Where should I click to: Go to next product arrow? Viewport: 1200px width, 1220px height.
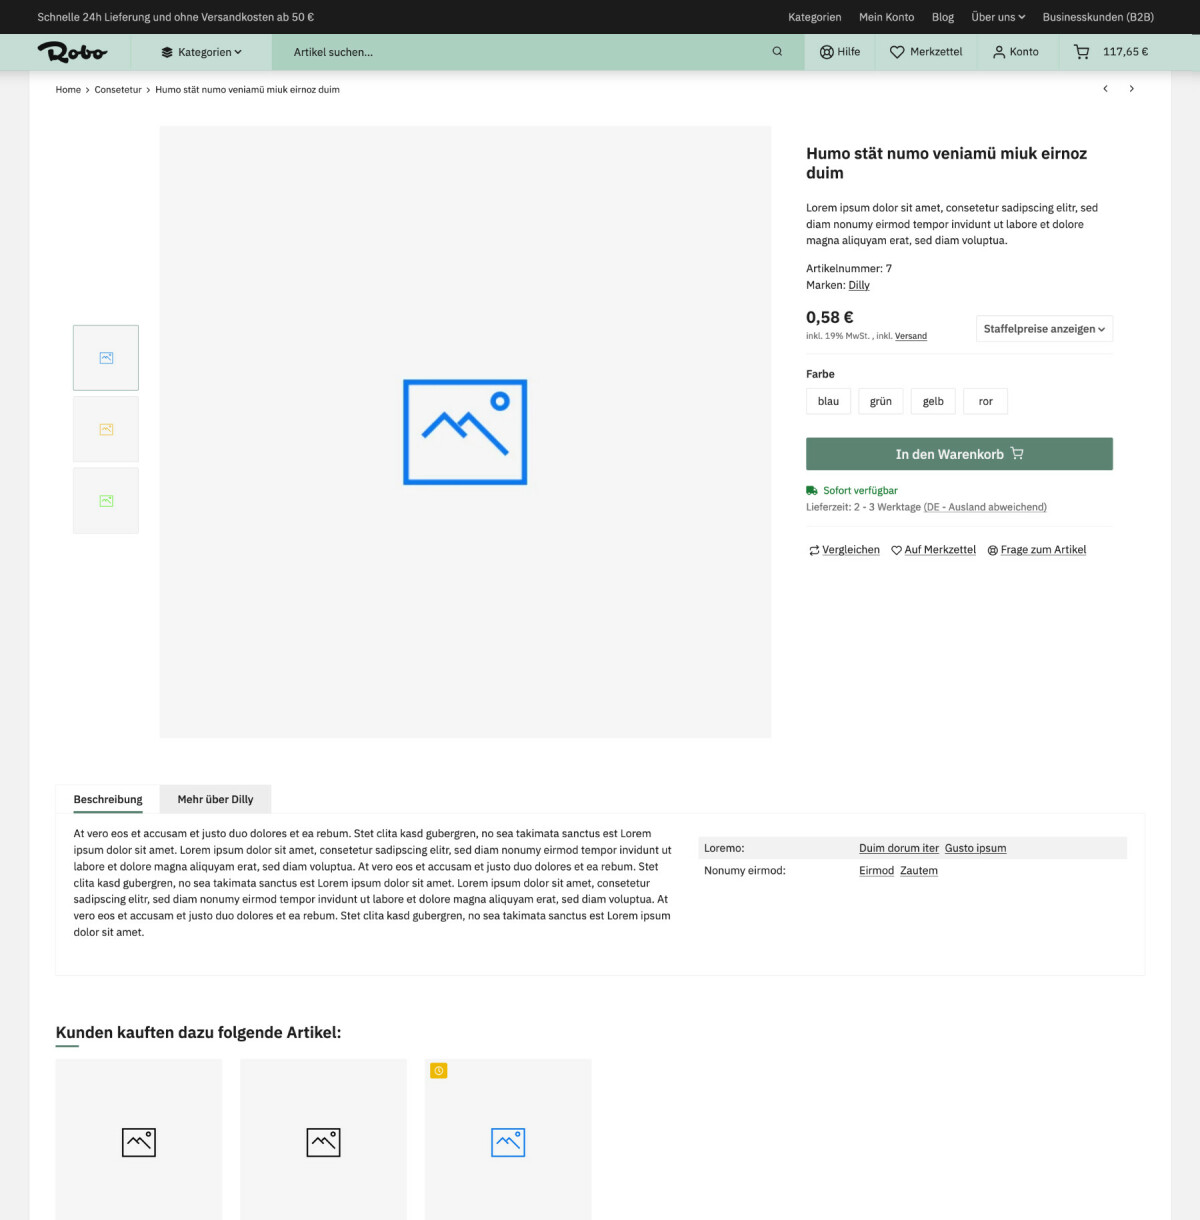tap(1132, 89)
